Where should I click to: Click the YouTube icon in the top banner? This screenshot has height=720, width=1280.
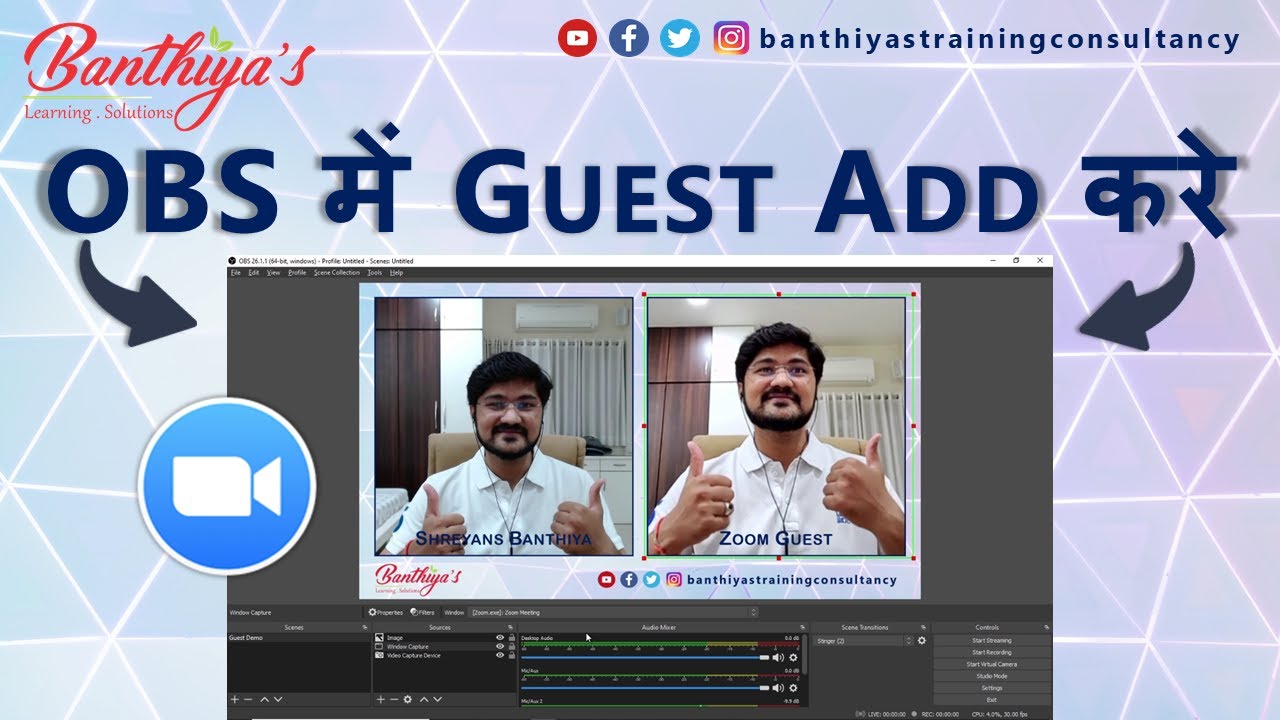[x=577, y=39]
